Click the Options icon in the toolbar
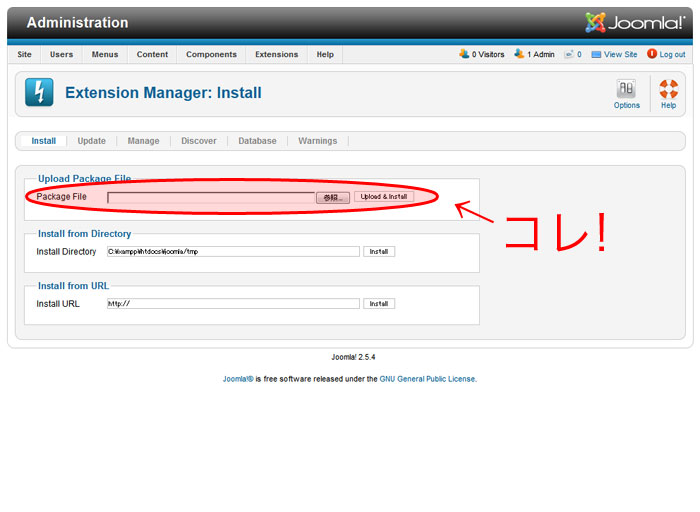Viewport: 700px width, 512px height. 627,90
